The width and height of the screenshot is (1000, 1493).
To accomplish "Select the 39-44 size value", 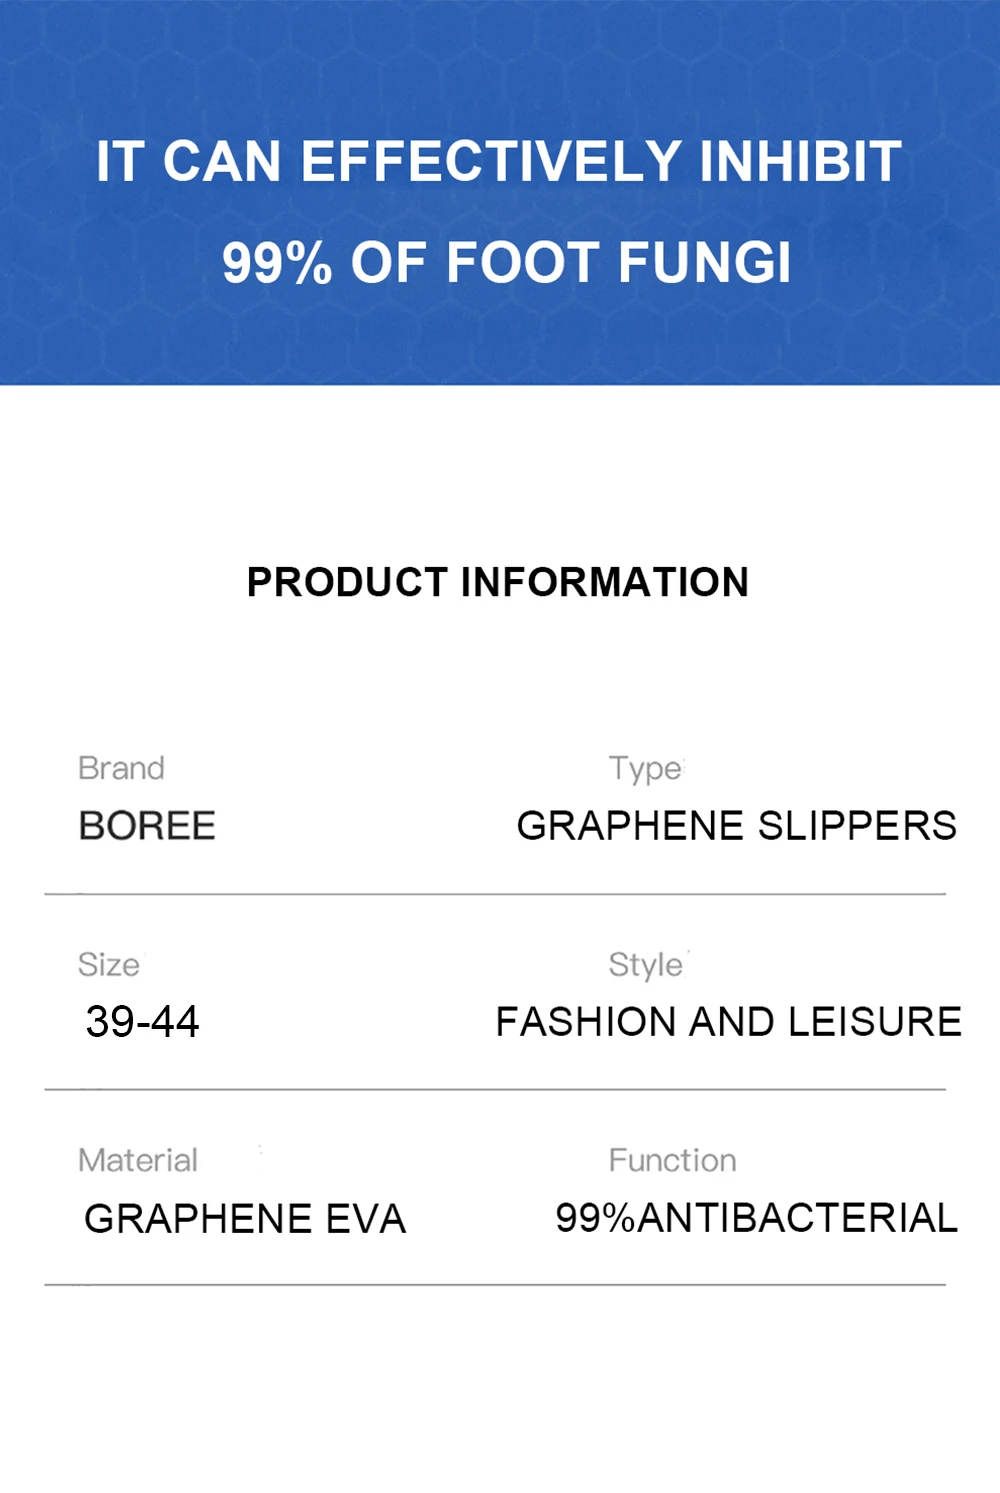I will coord(142,1022).
